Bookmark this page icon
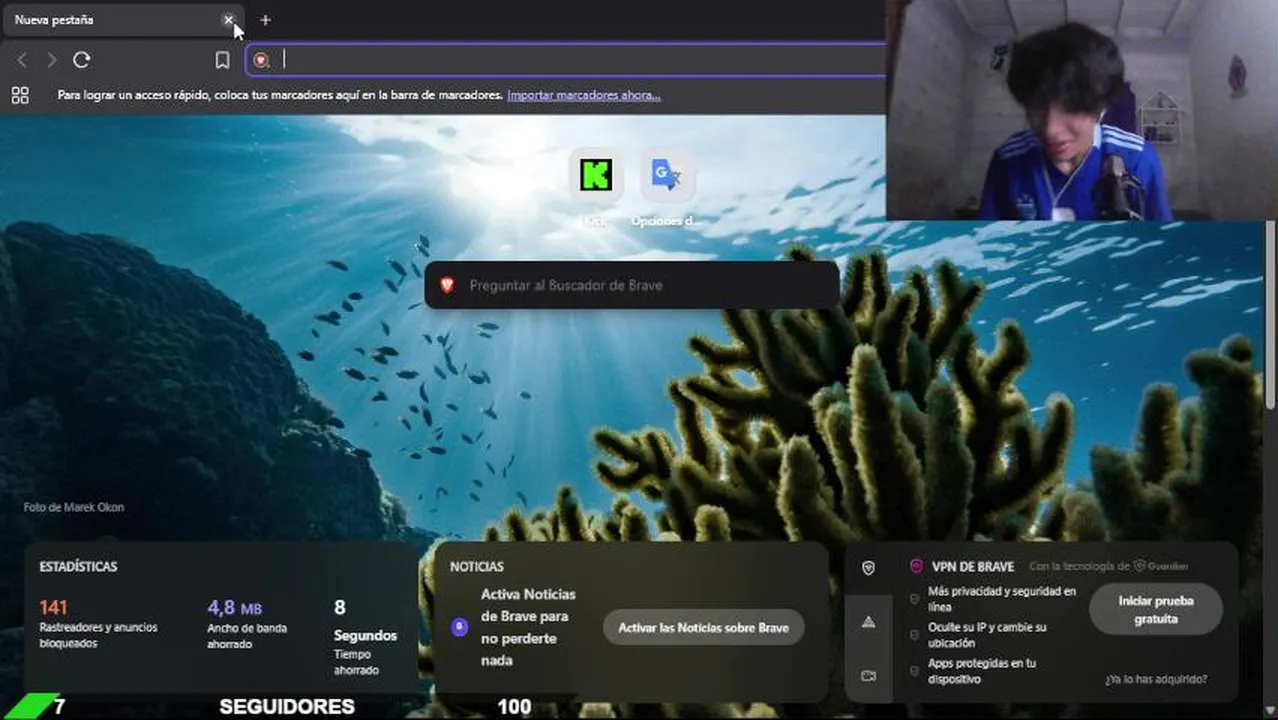Viewport: 1278px width, 720px height. (x=222, y=60)
